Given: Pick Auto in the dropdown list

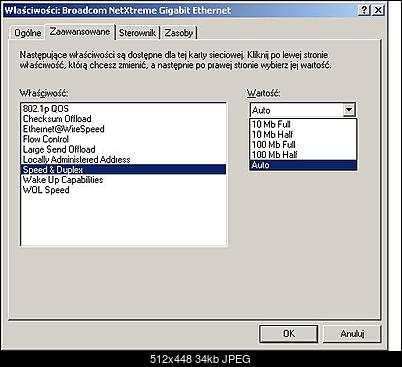Looking at the screenshot, I should point(303,165).
